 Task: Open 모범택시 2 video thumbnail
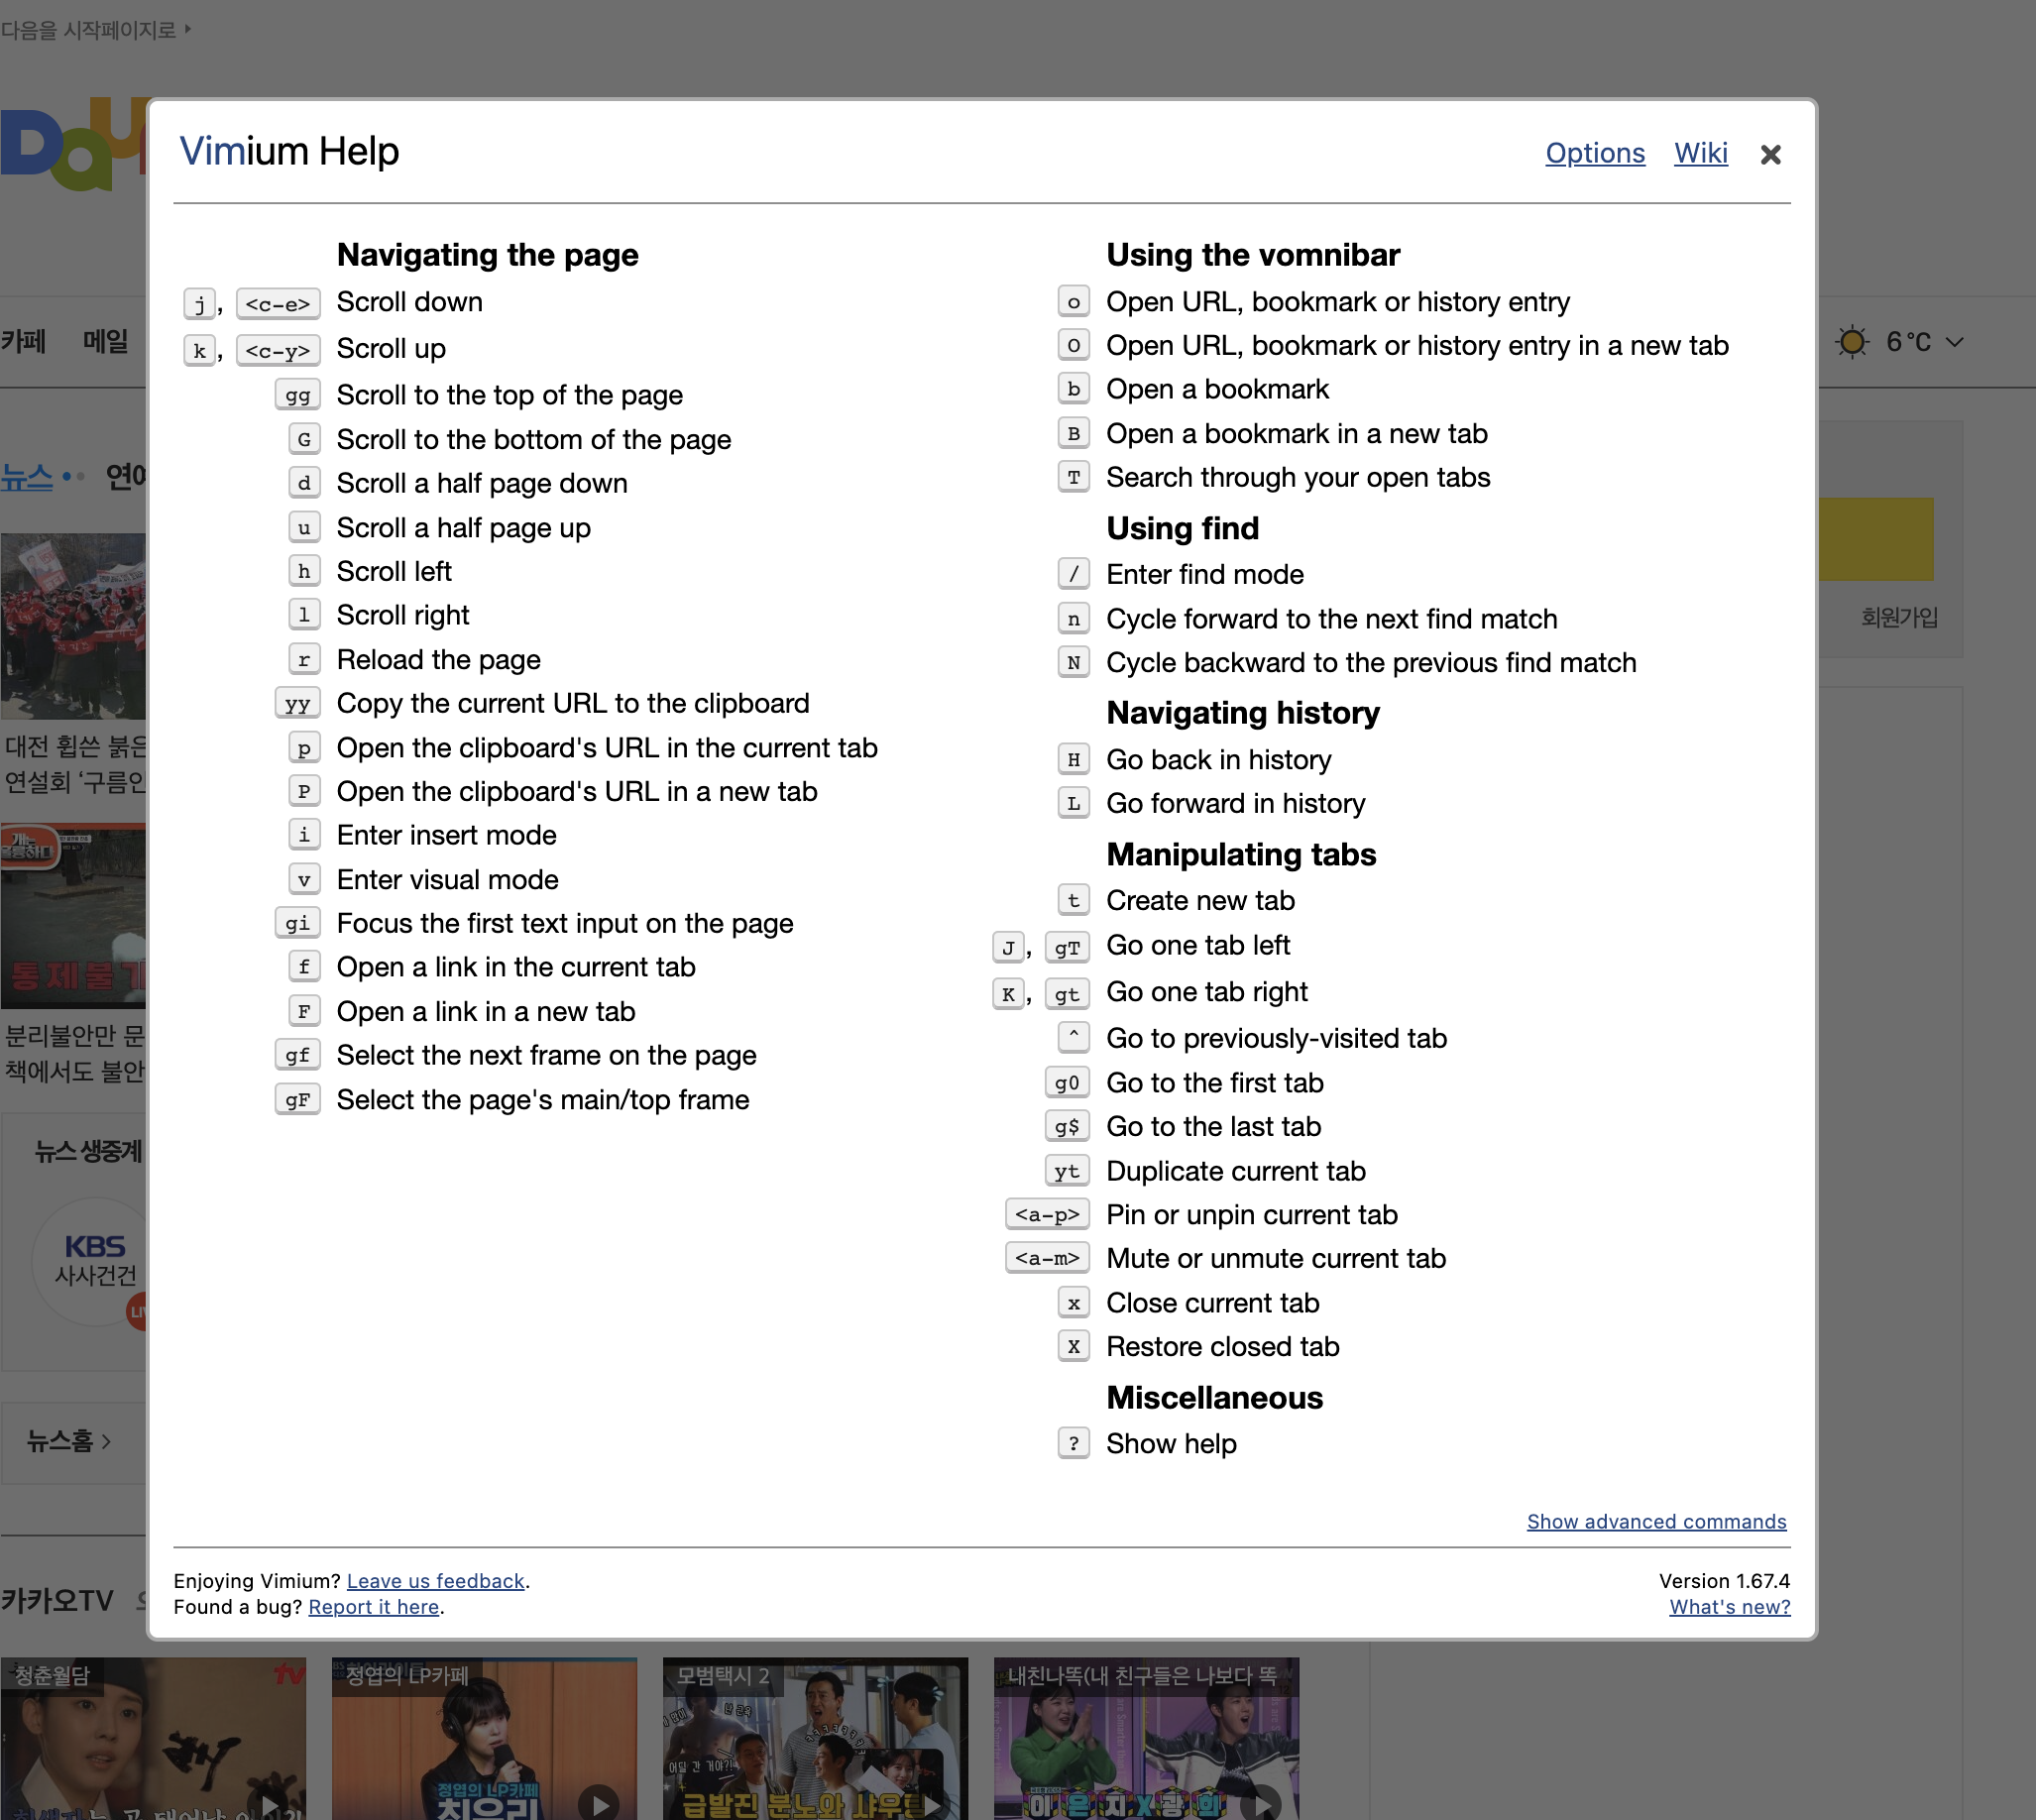pos(815,1738)
